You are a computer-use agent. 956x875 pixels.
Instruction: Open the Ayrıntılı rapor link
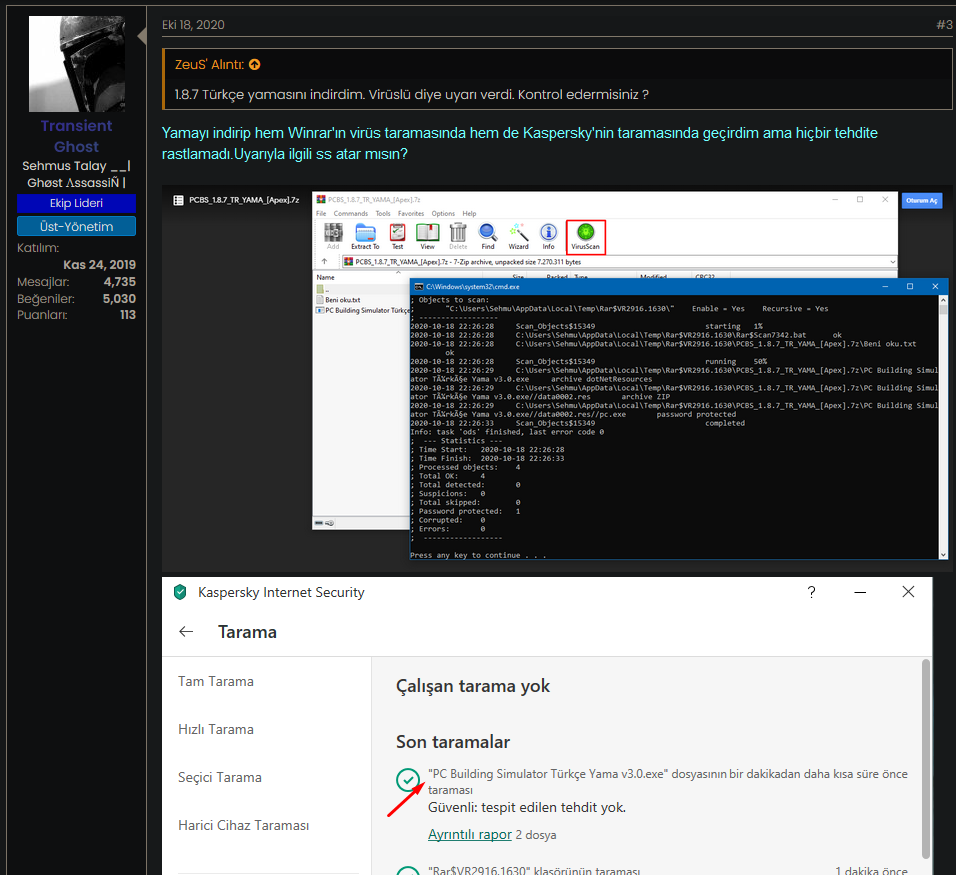469,834
